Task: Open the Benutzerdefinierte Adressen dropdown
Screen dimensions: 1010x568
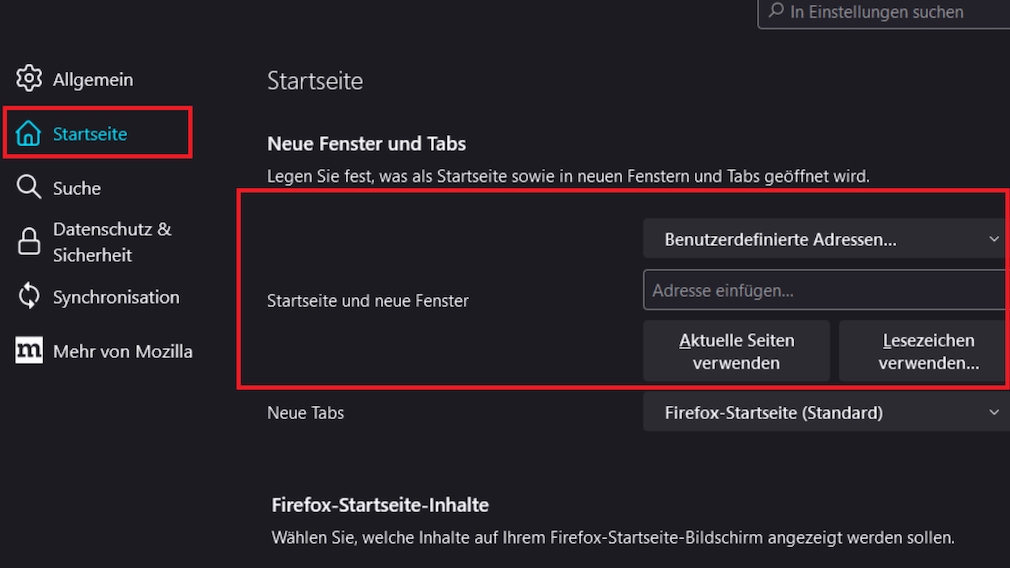Action: (824, 240)
